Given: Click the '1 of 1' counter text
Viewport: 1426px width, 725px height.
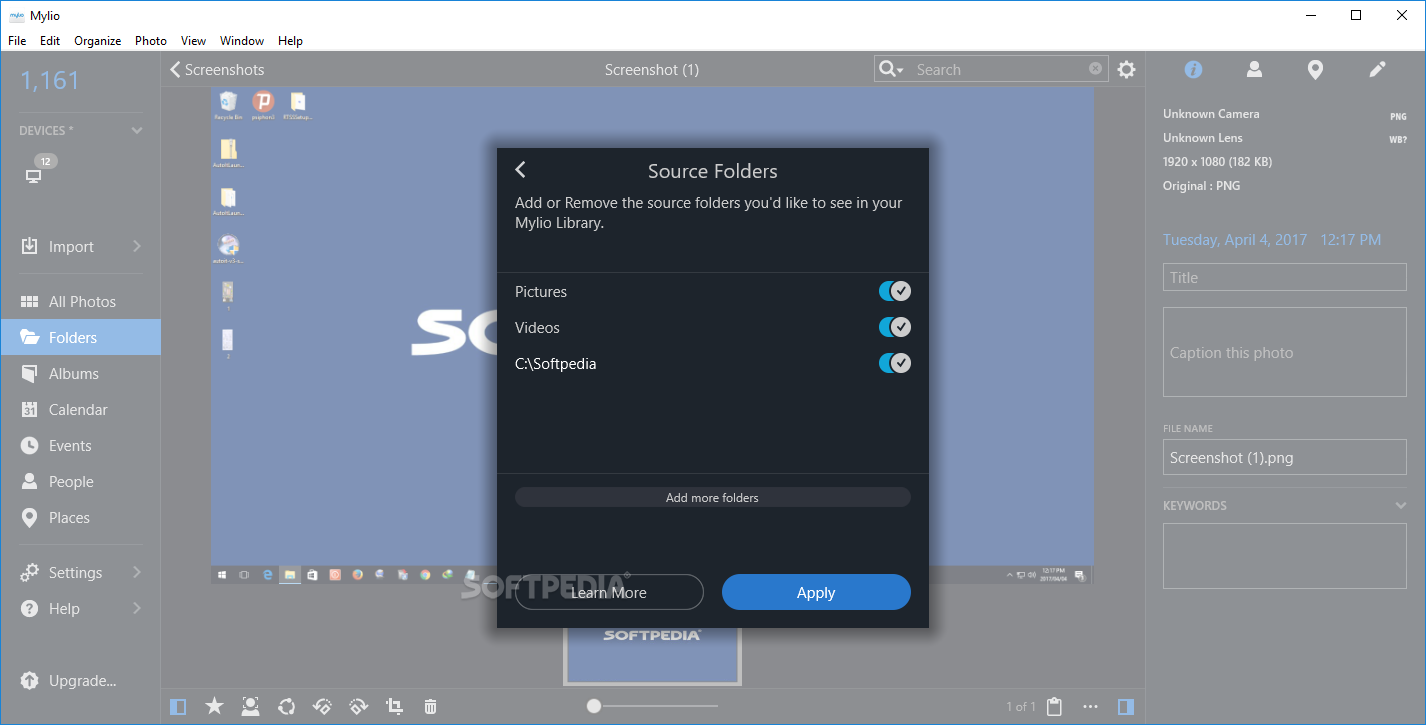Looking at the screenshot, I should (x=1021, y=707).
